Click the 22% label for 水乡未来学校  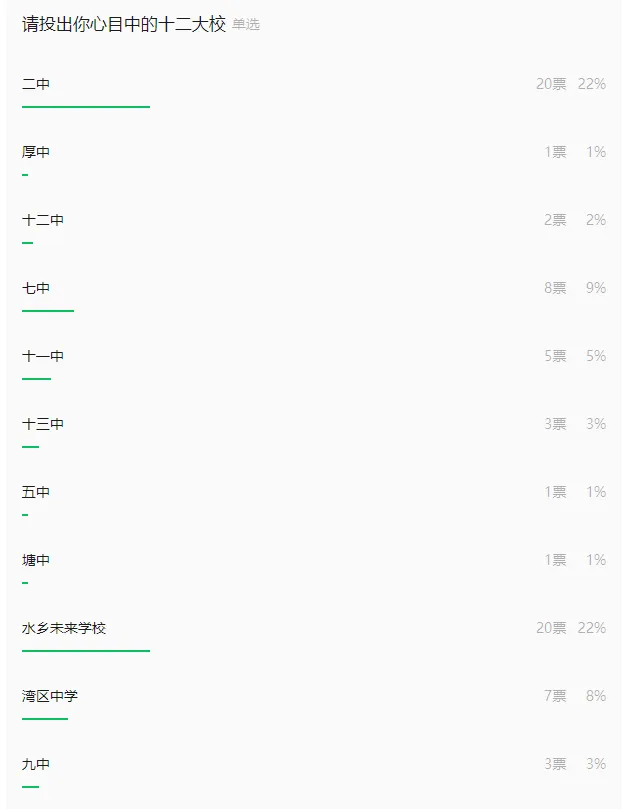coord(592,628)
